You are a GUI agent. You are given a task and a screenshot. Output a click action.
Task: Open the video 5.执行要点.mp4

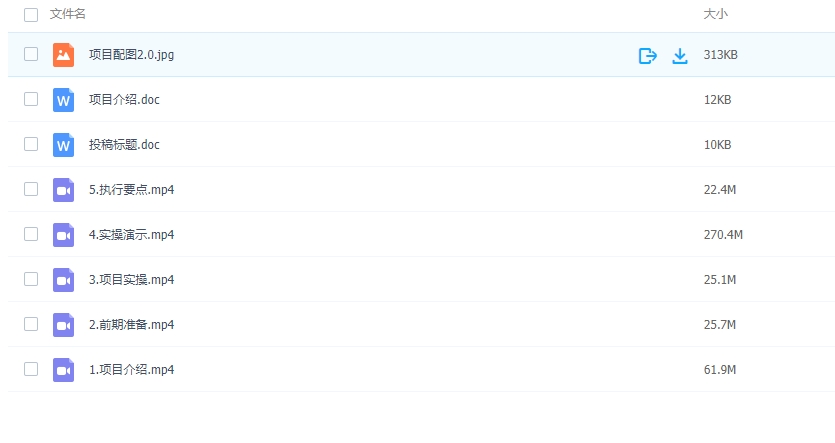pyautogui.click(x=131, y=190)
